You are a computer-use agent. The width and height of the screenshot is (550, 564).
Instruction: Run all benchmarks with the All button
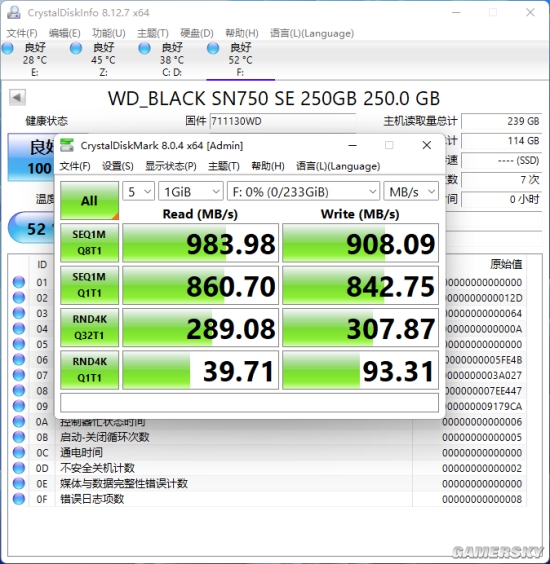90,200
